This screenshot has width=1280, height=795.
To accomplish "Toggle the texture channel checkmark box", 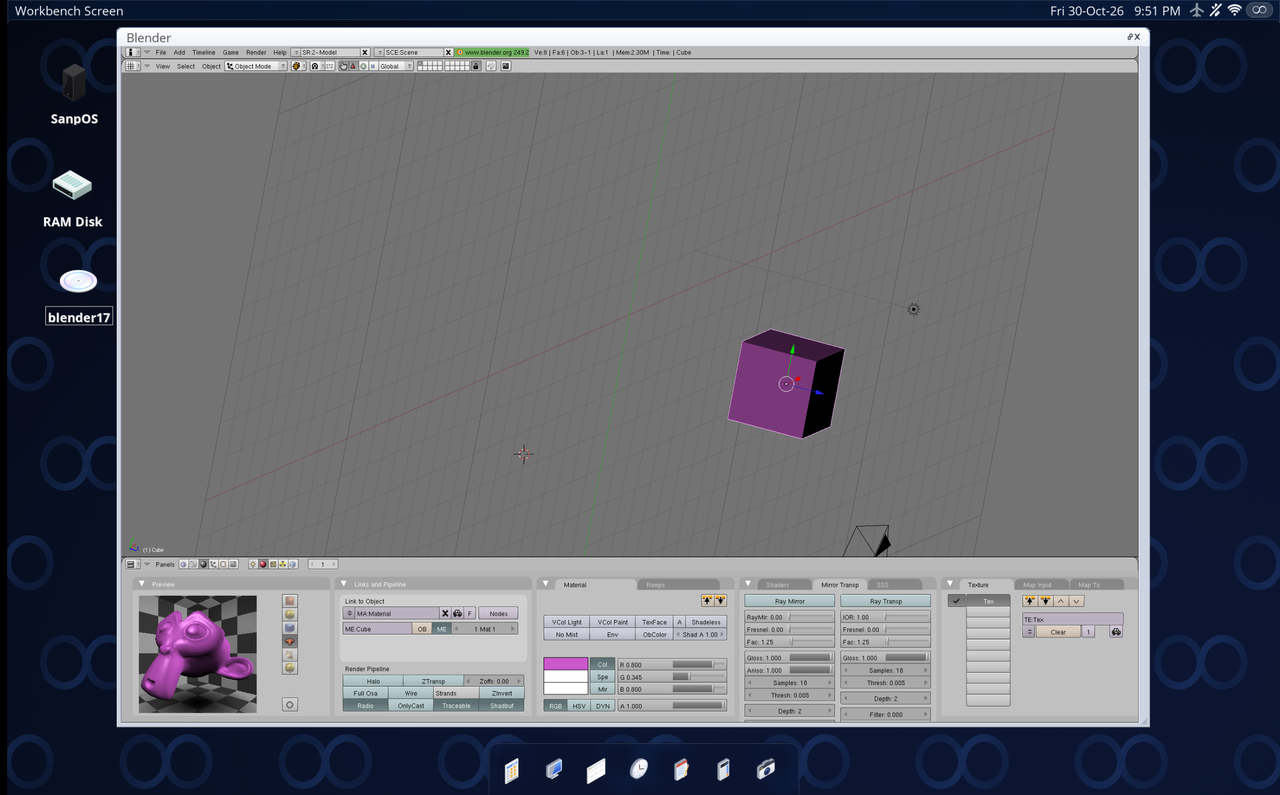I will [x=957, y=601].
